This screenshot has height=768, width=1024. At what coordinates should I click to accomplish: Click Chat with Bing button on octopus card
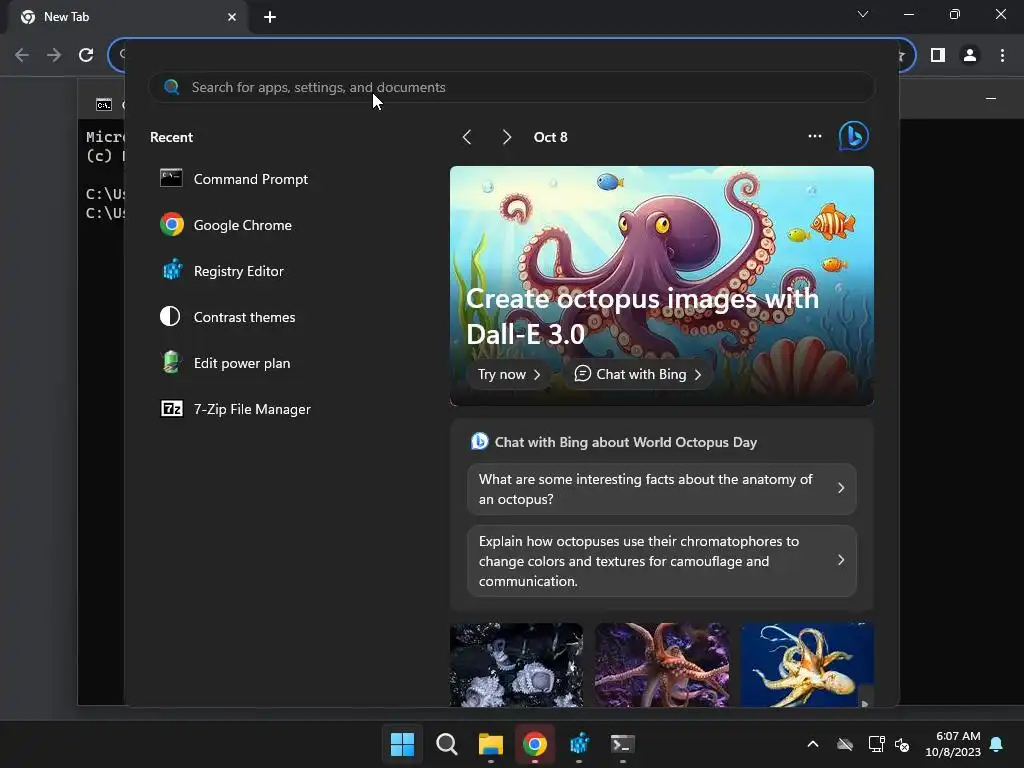[638, 374]
